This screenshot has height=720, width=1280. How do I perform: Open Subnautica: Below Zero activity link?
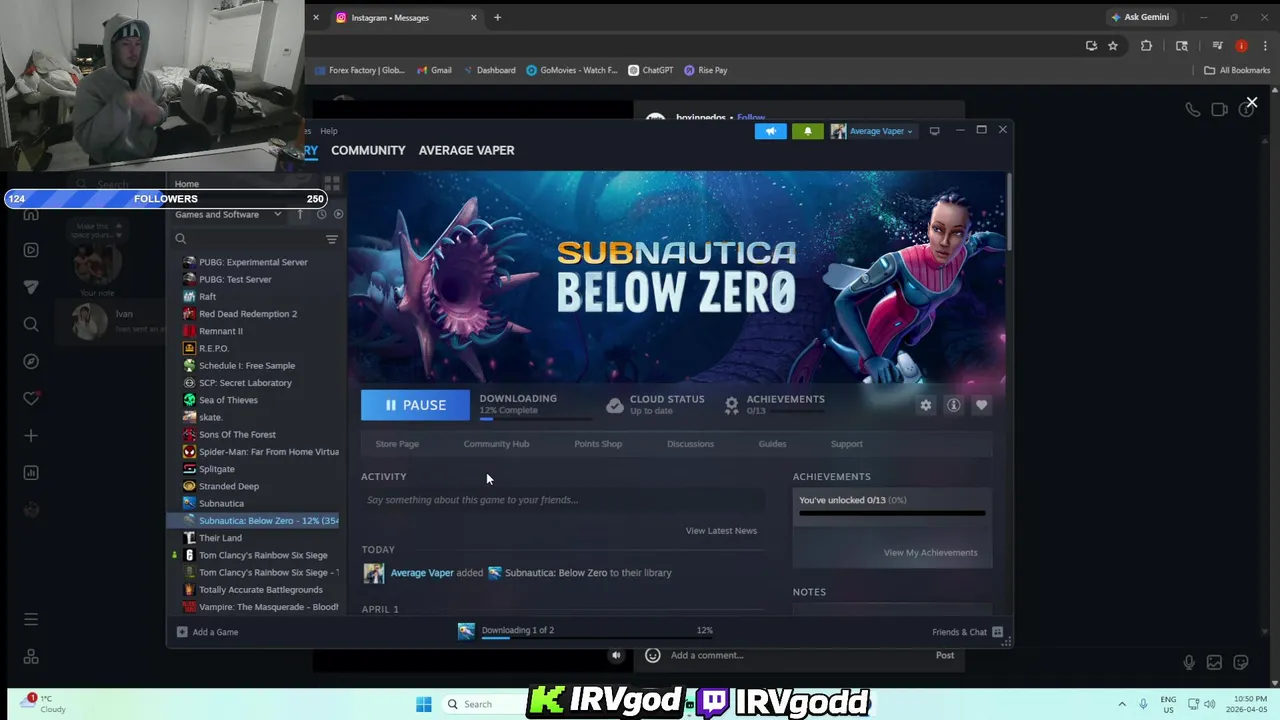pyautogui.click(x=555, y=573)
